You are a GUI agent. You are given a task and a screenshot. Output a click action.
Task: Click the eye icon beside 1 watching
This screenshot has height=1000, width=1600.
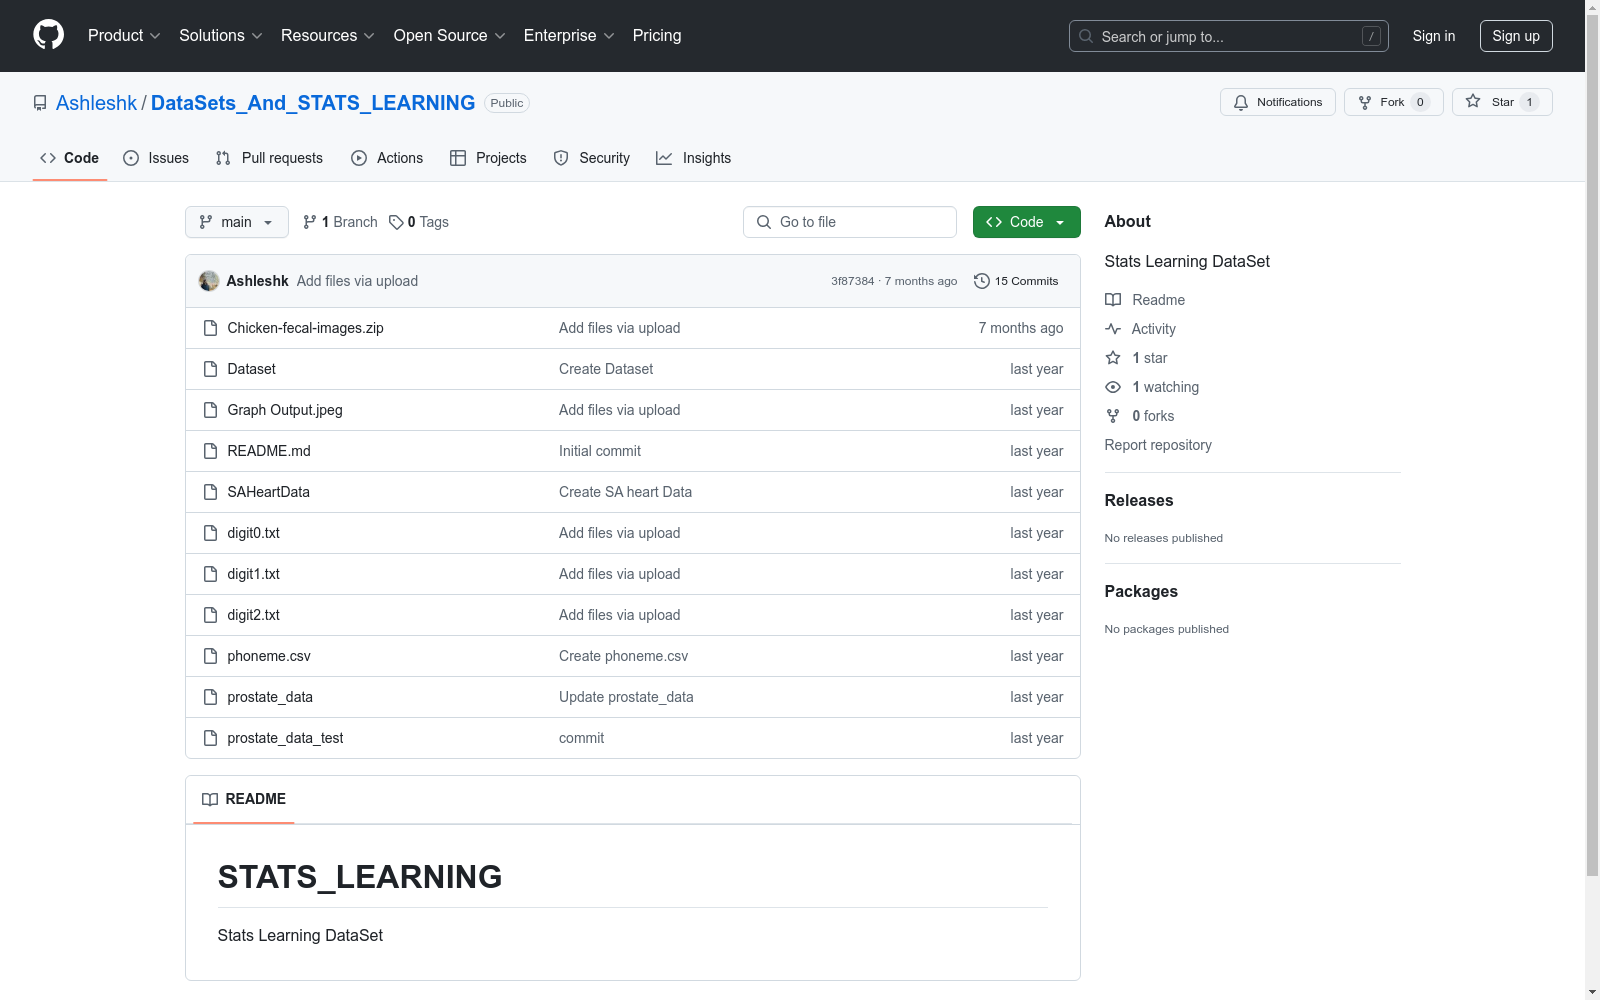click(1113, 387)
